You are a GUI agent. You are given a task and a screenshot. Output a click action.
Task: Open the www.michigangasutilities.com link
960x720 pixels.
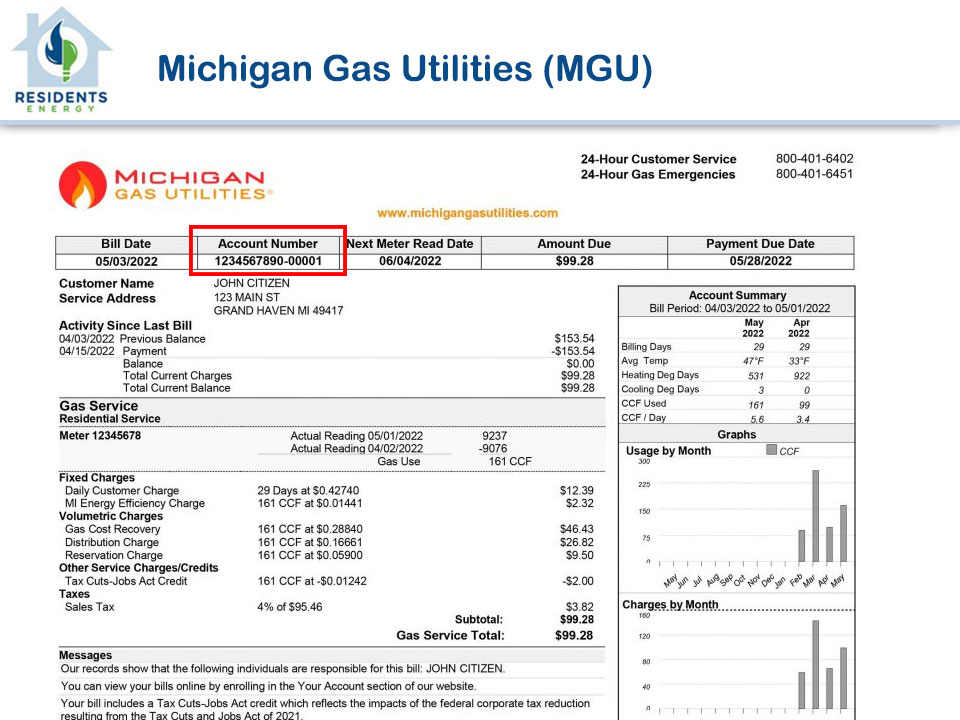coord(467,213)
